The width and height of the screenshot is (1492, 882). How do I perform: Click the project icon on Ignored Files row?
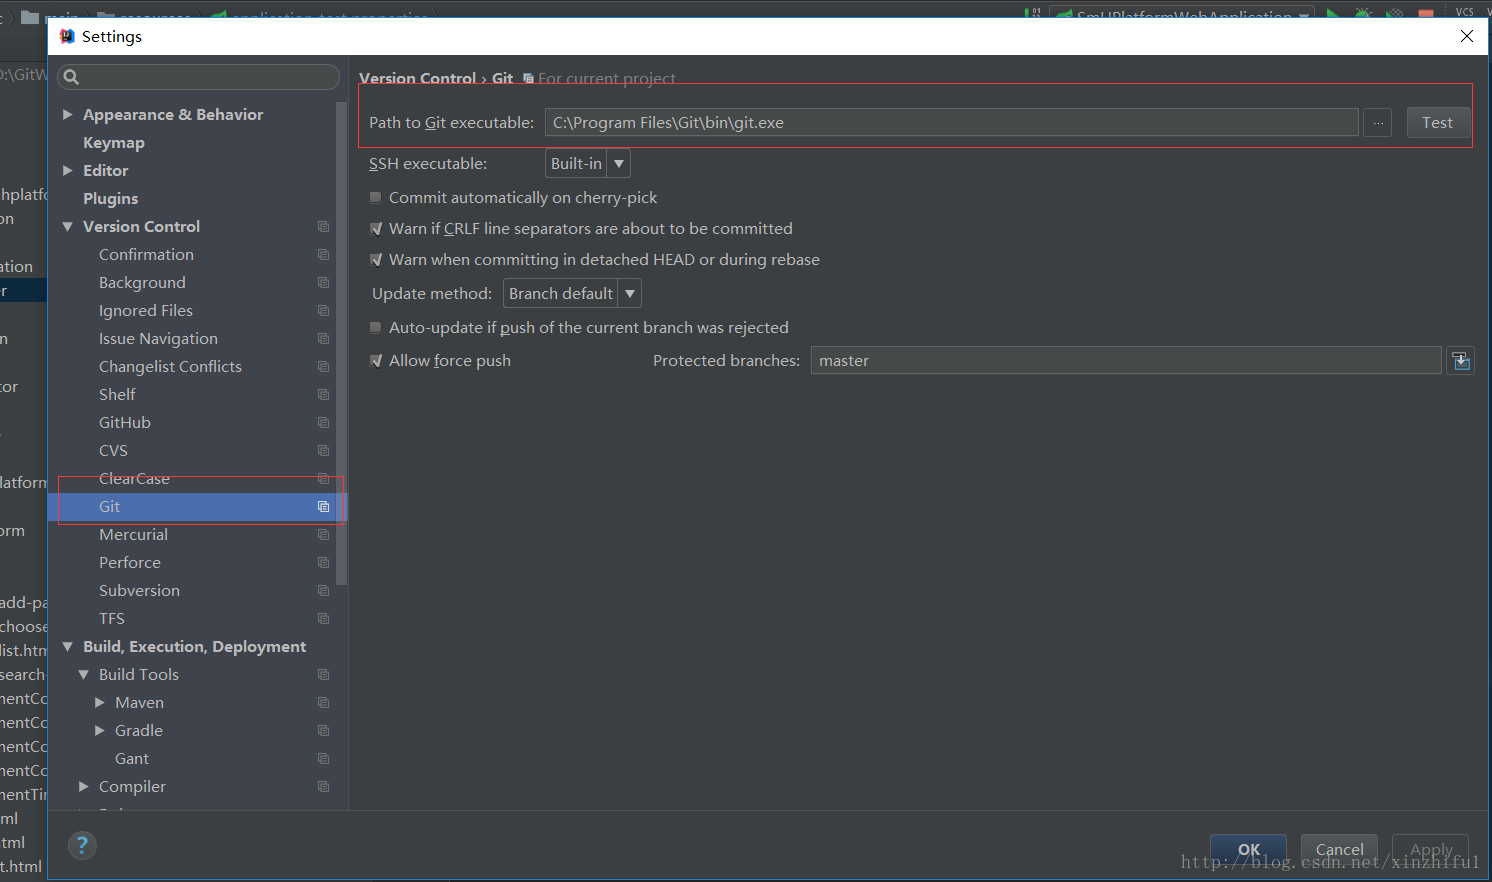pos(323,311)
